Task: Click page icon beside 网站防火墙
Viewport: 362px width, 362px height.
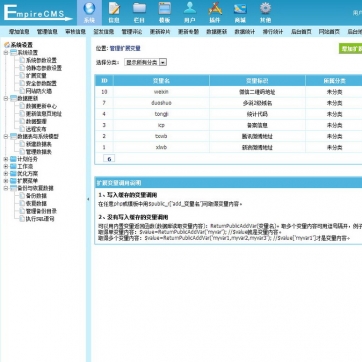Action: pos(22,91)
